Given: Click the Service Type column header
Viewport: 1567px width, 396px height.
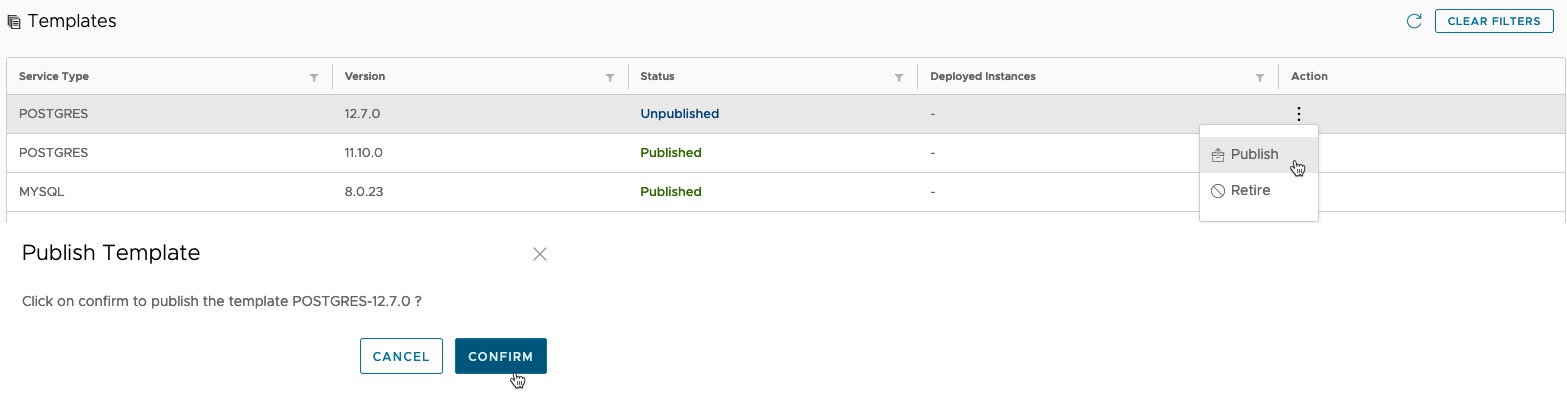Looking at the screenshot, I should click(54, 76).
